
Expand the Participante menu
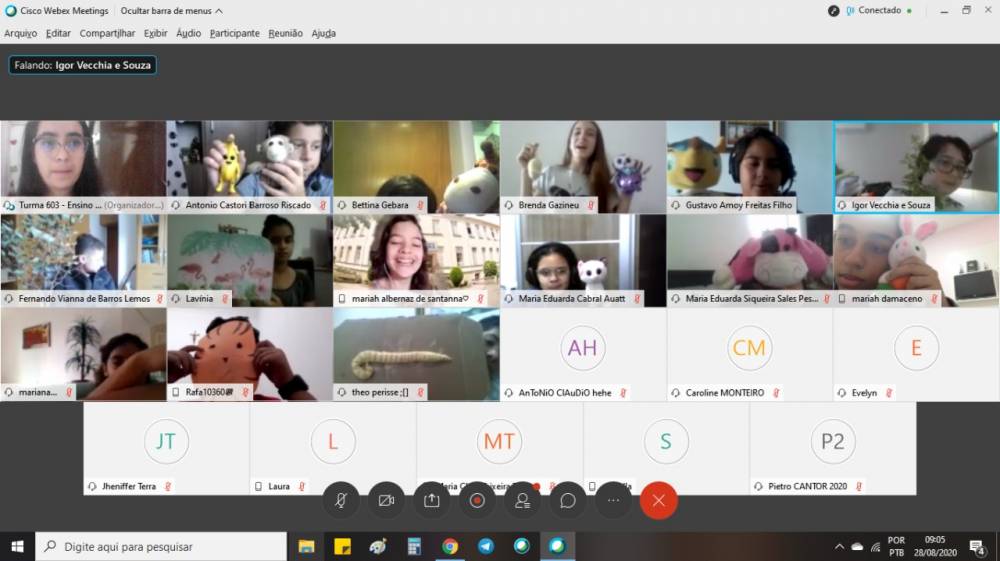coord(234,33)
